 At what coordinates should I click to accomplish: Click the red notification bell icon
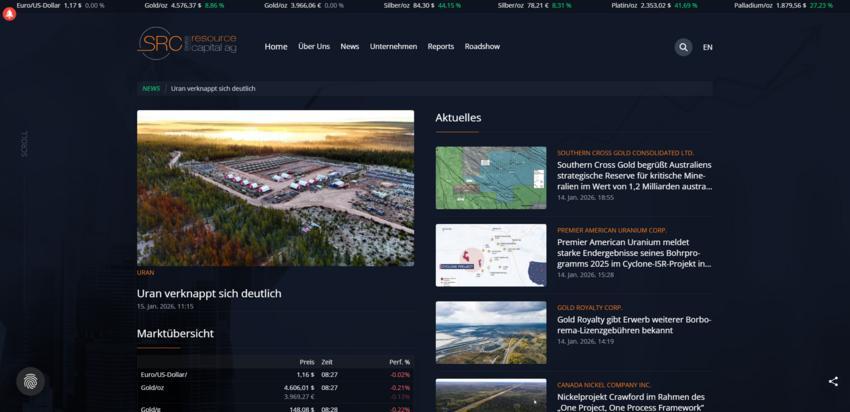10,15
